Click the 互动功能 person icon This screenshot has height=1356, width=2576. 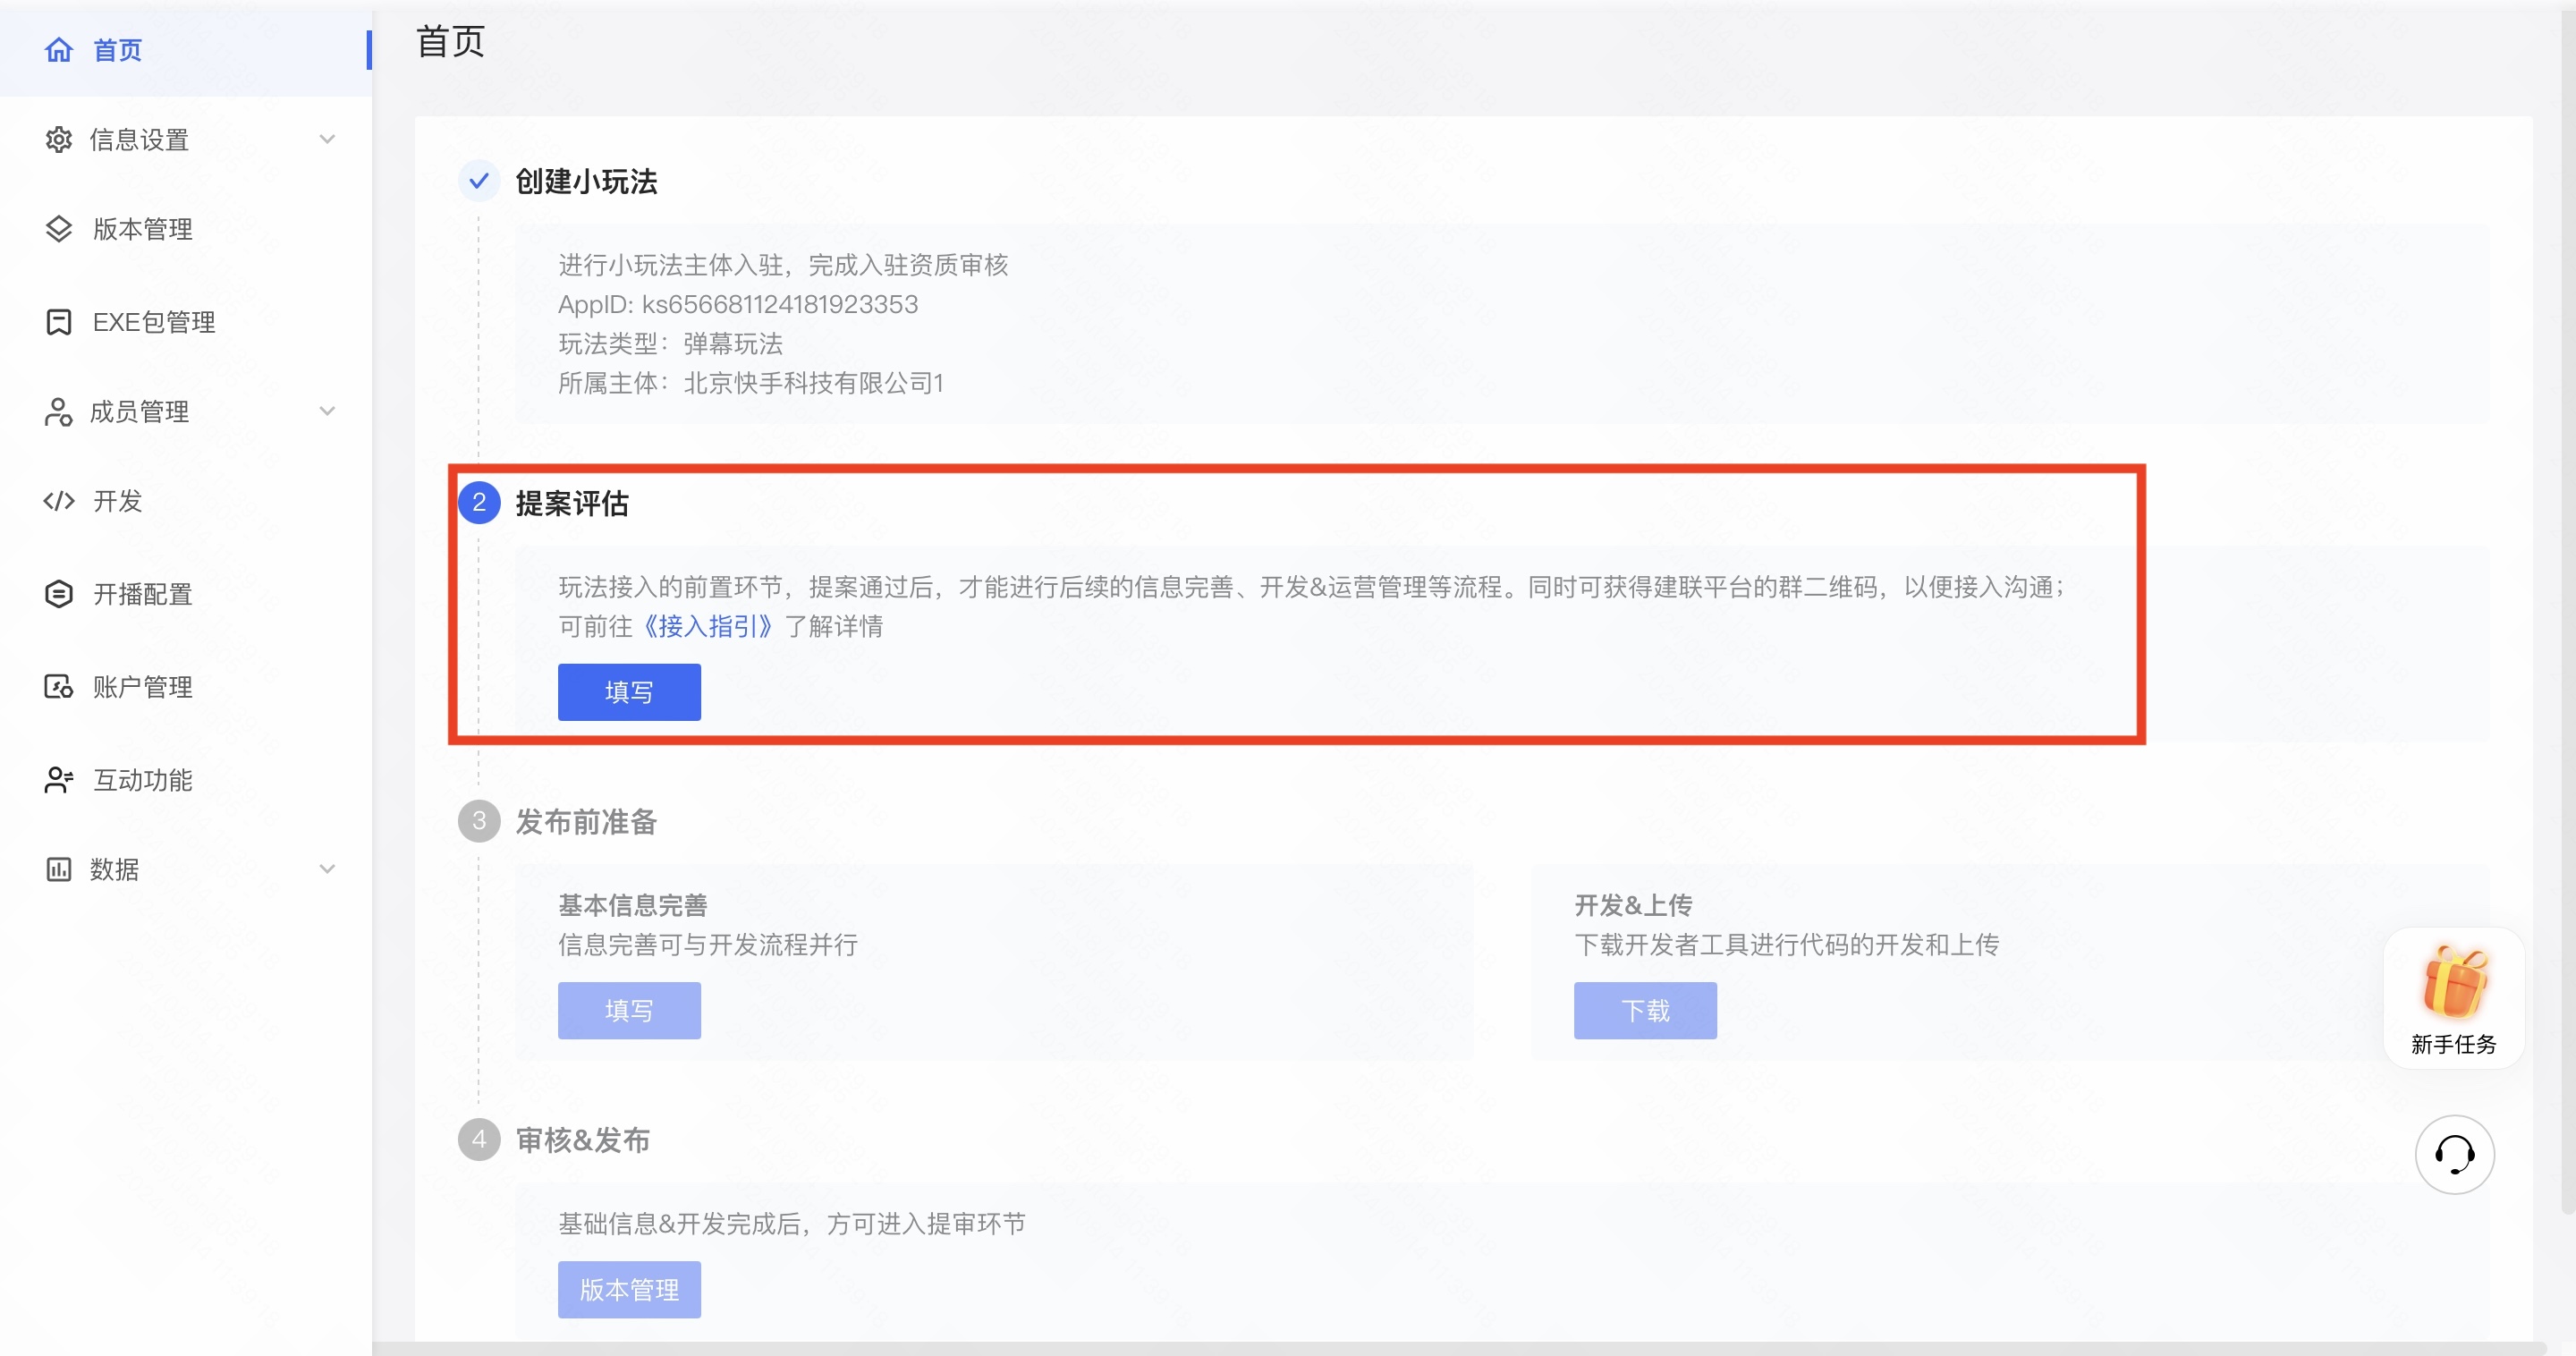tap(59, 780)
